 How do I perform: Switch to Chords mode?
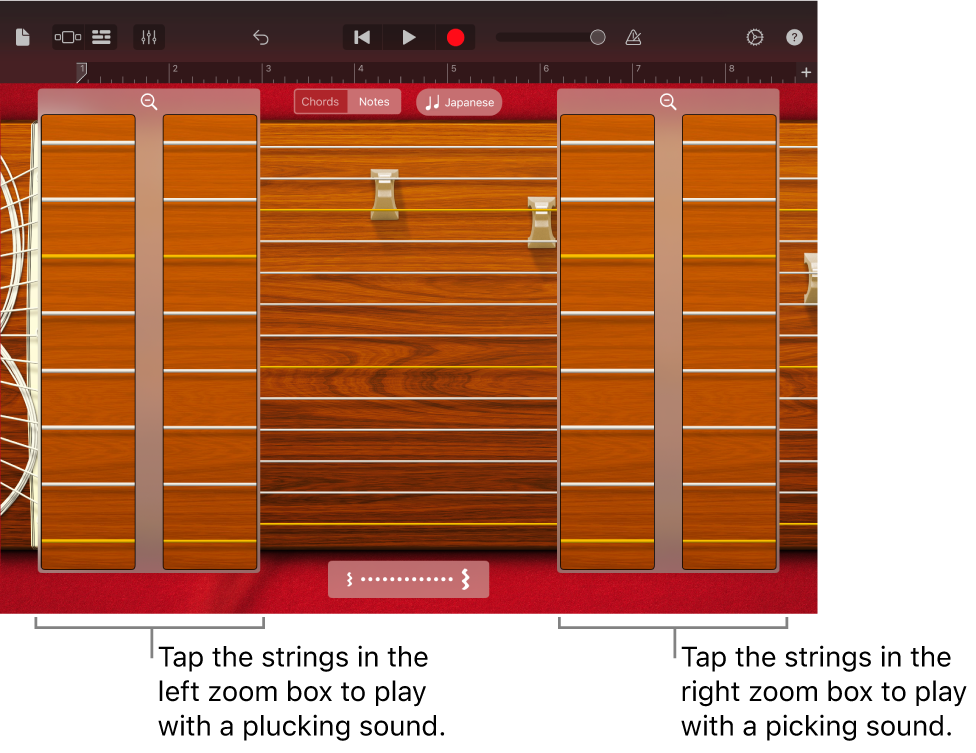click(320, 101)
